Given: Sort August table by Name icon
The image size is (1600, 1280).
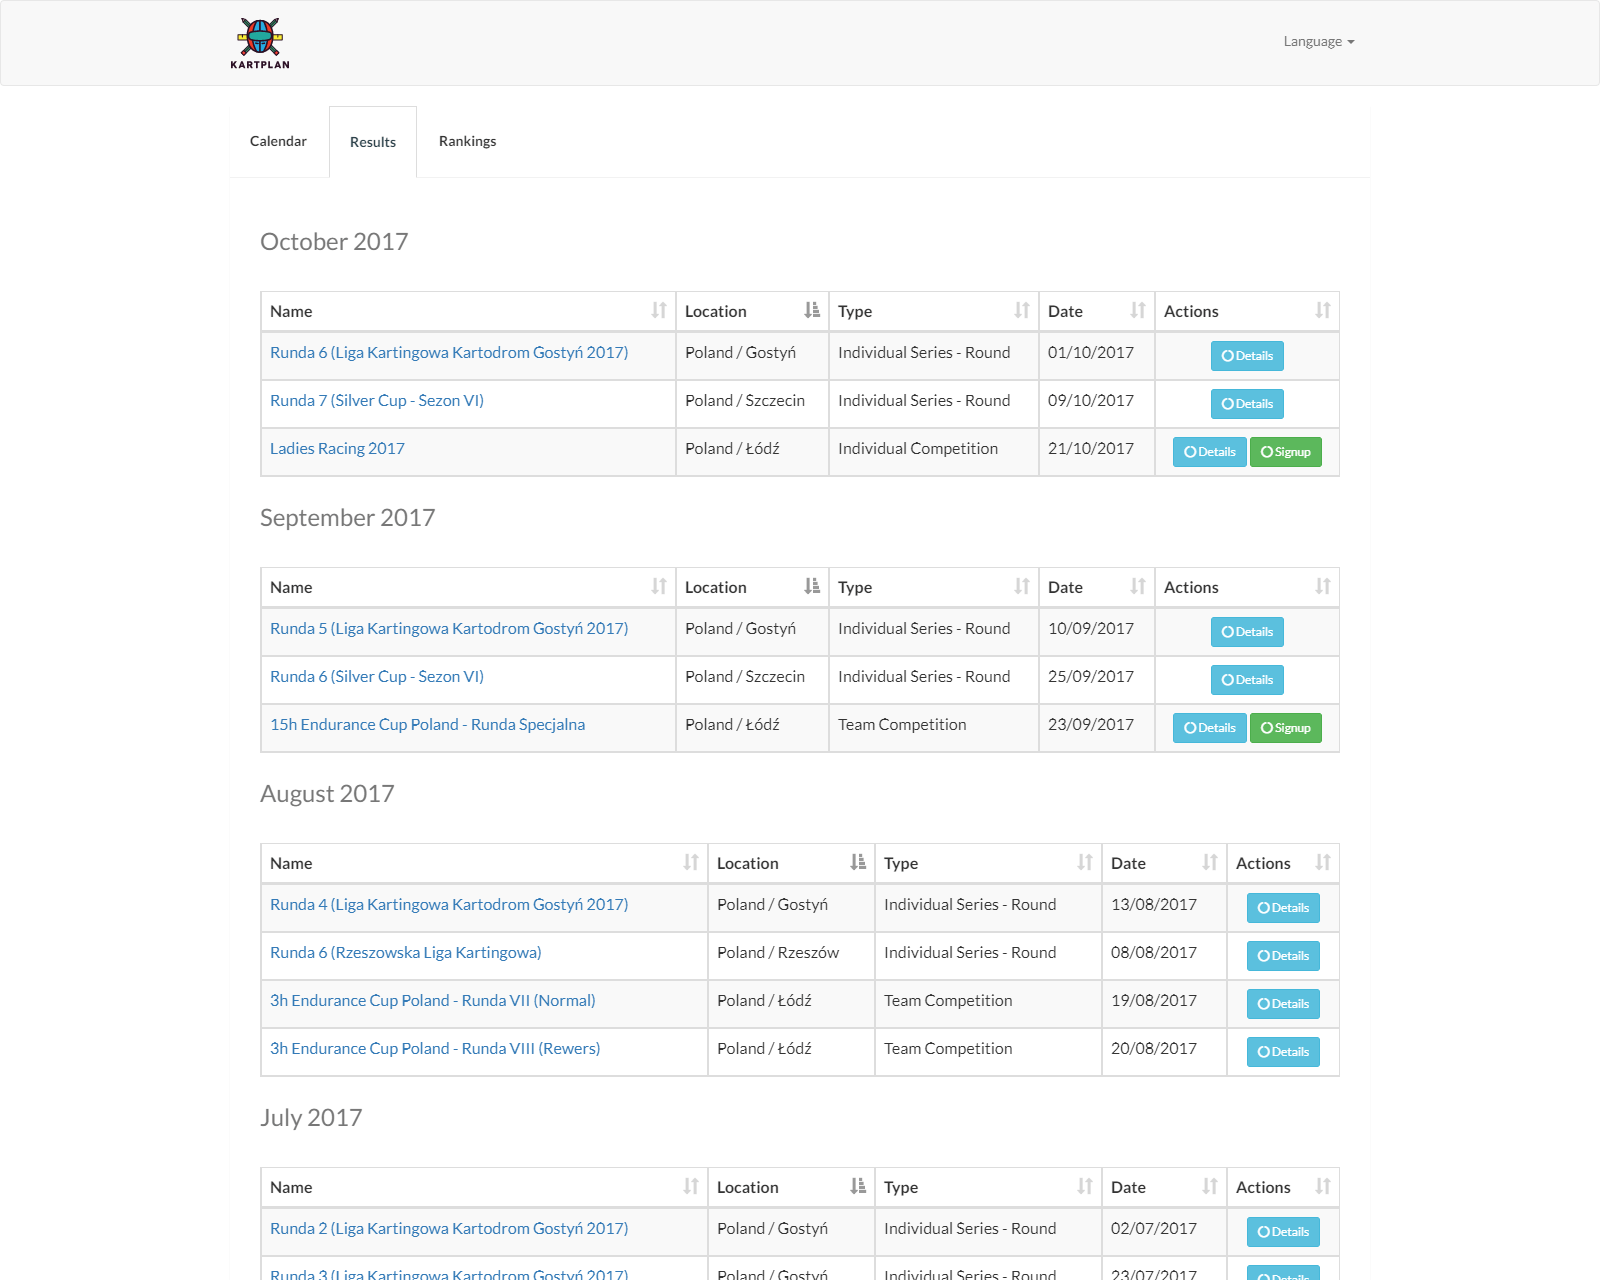Looking at the screenshot, I should coord(691,863).
